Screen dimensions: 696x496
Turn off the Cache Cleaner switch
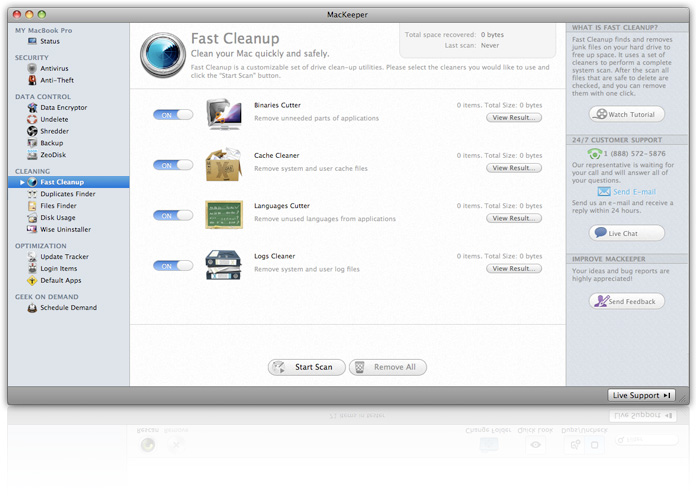173,165
